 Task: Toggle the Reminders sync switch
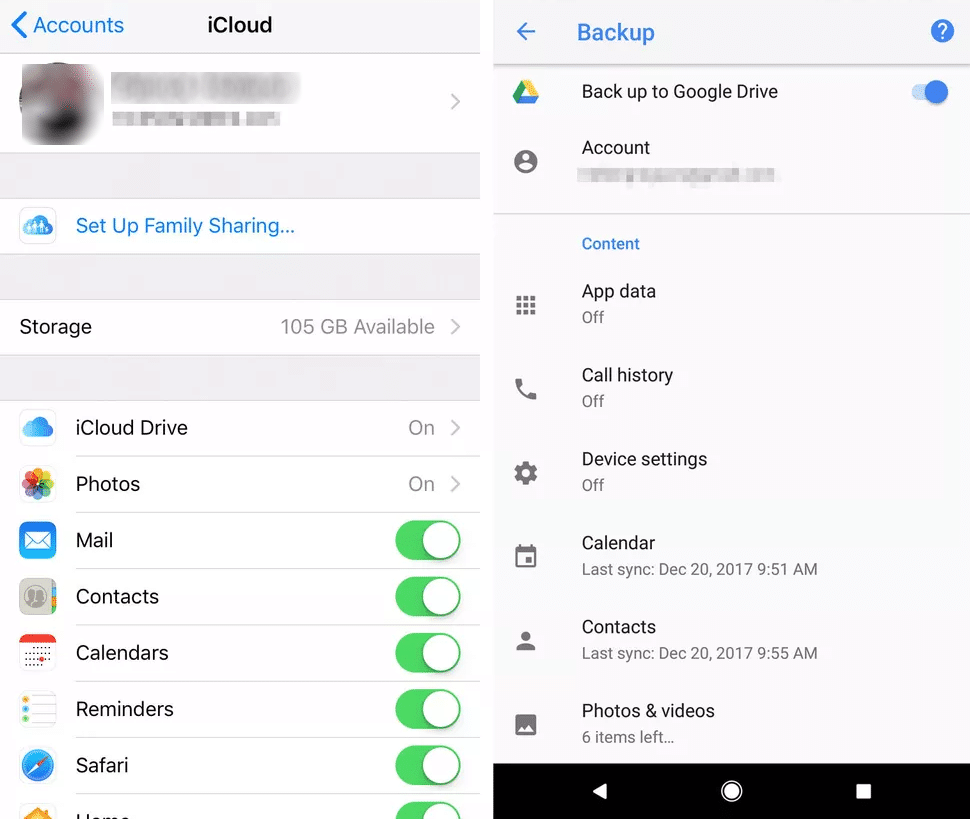coord(428,710)
